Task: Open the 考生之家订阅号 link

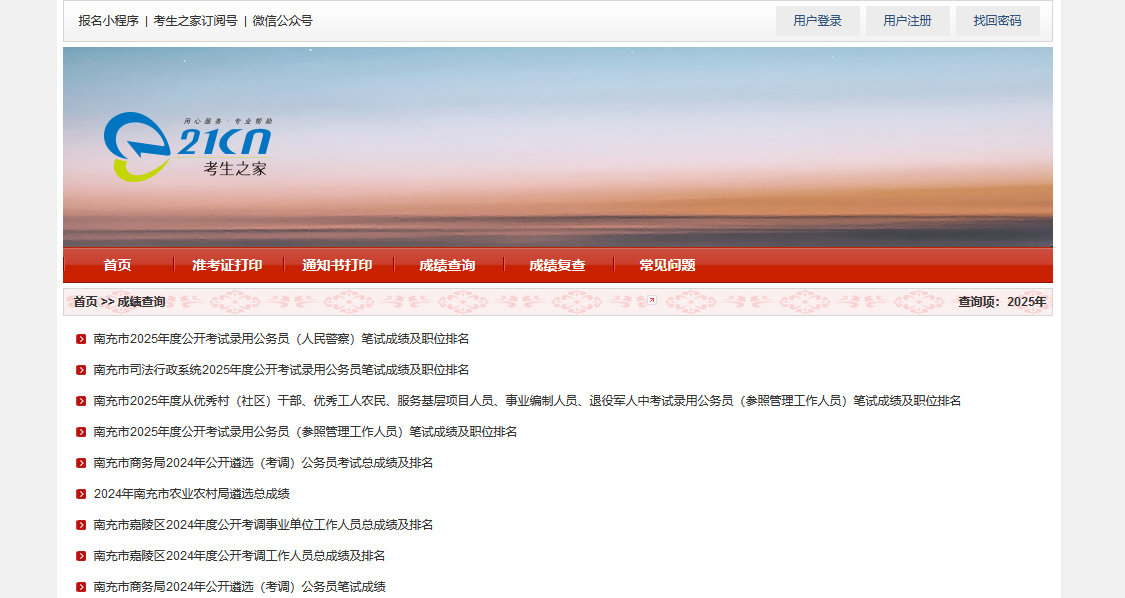Action: coord(195,21)
